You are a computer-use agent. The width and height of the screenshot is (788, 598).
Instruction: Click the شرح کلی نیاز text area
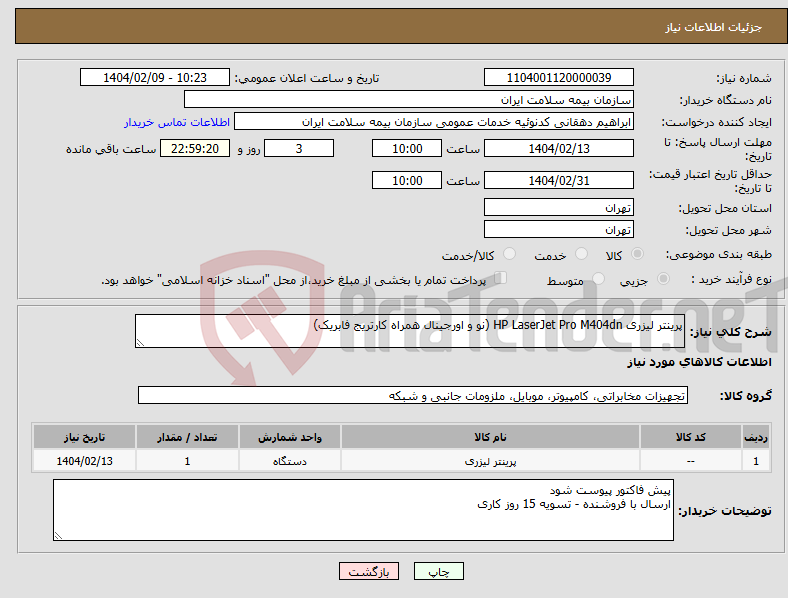410,331
